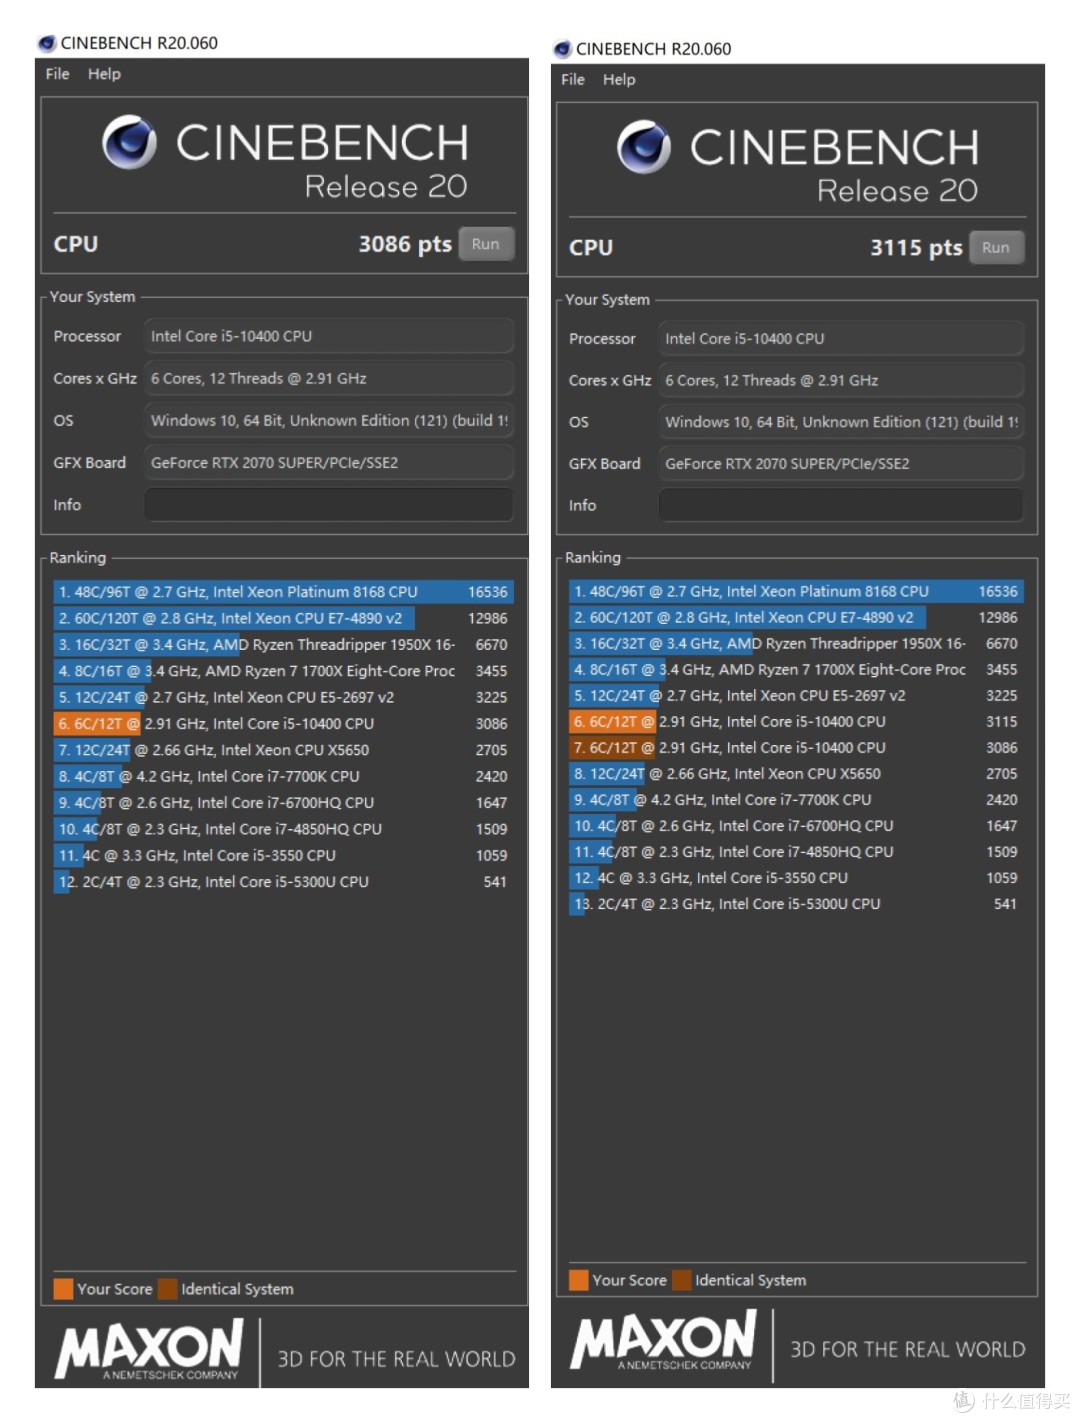
Task: Click GFX Board field in right window
Action: [x=841, y=463]
